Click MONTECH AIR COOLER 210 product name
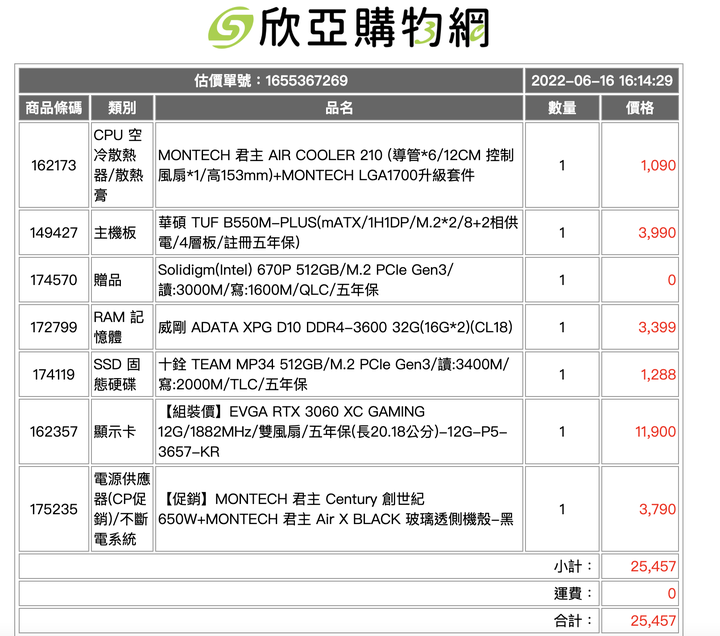 coord(336,165)
